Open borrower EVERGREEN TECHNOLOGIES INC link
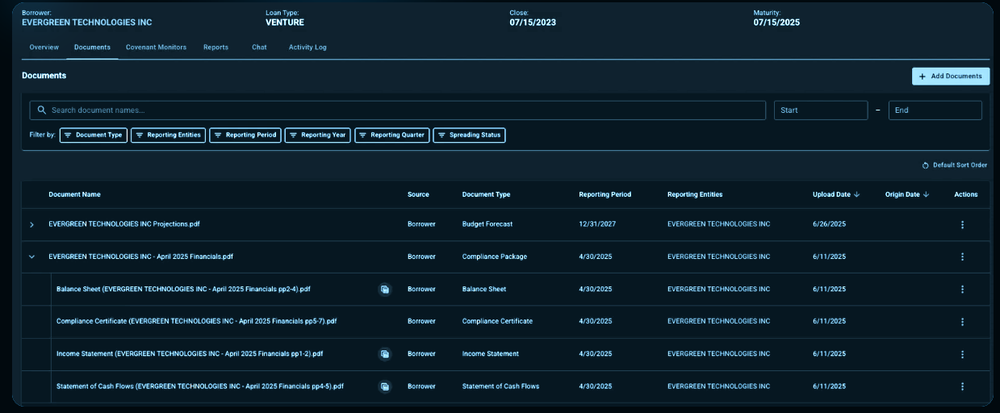1000x413 pixels. 87,22
